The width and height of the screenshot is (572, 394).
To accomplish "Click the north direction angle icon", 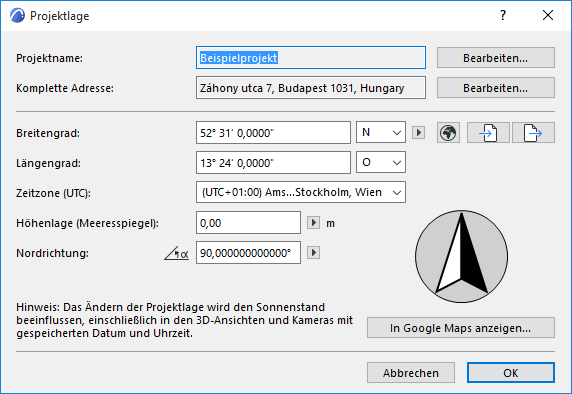I will click(177, 253).
